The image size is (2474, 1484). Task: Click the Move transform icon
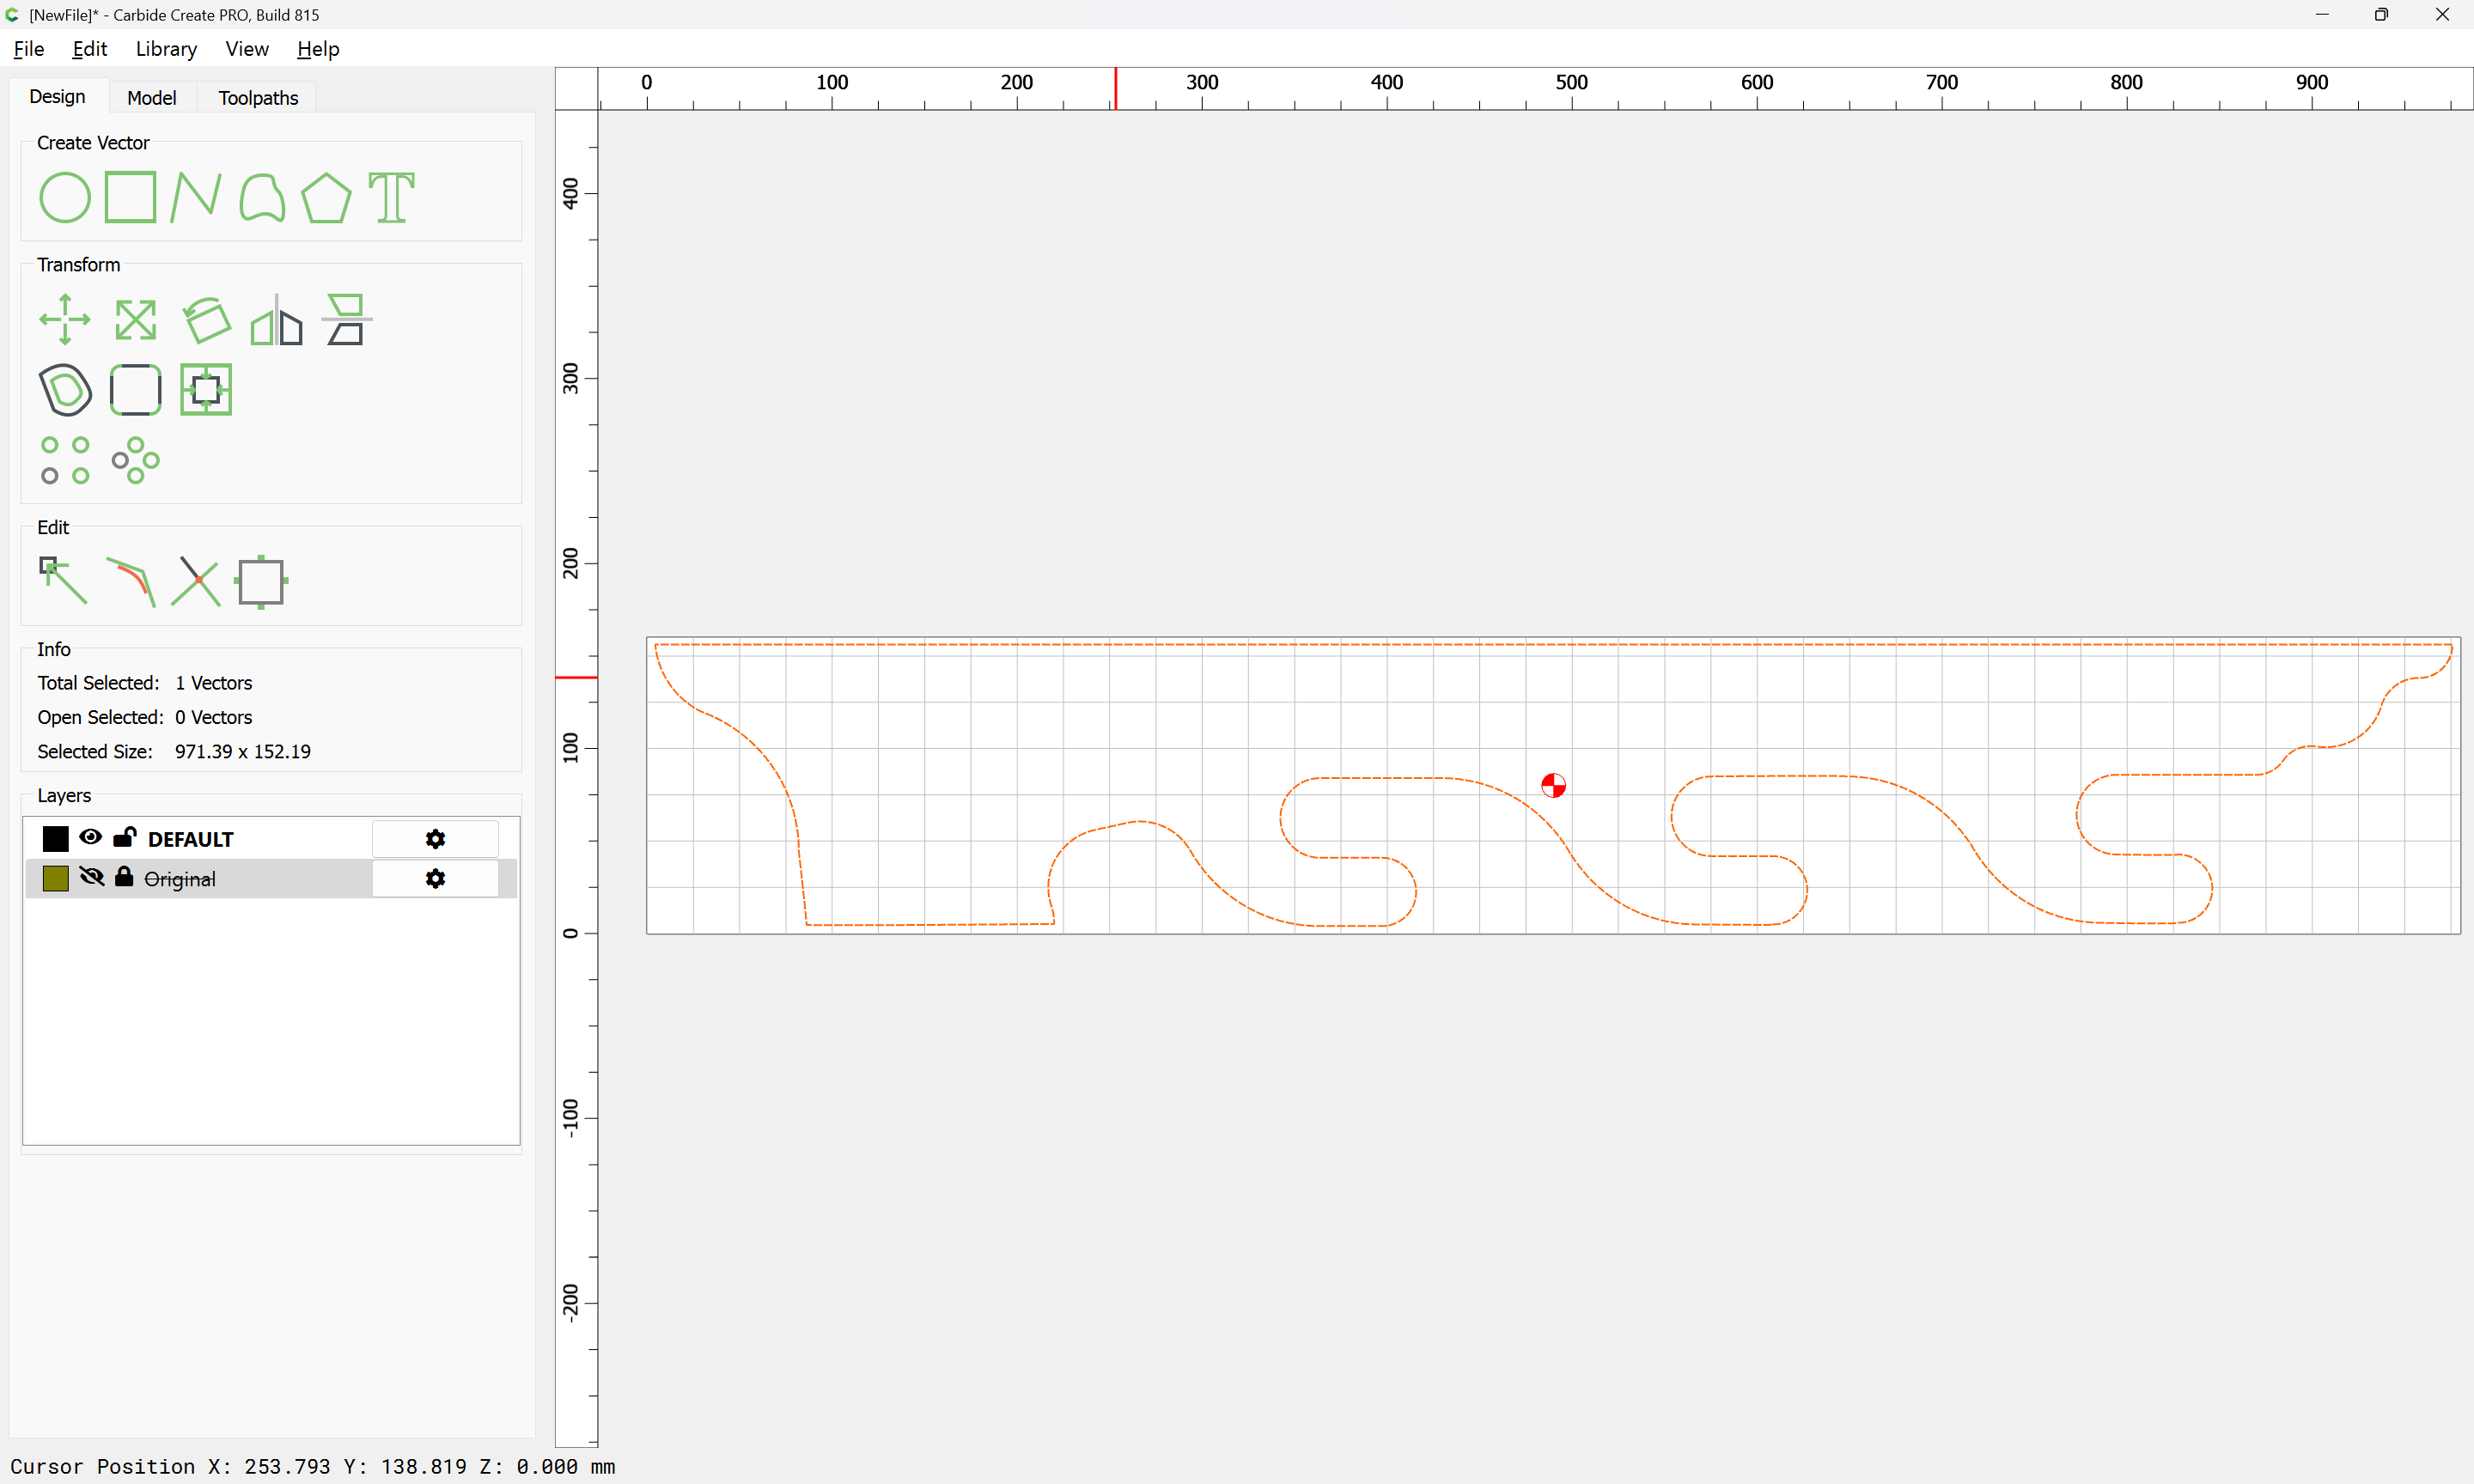coord(65,320)
